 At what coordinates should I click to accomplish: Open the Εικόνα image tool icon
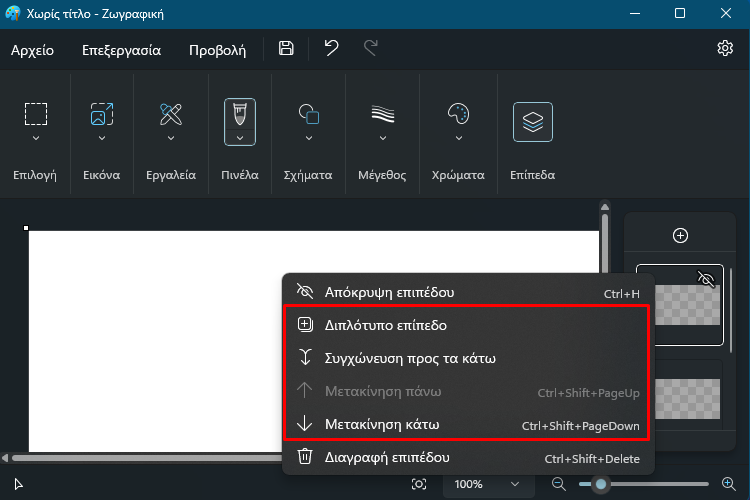point(102,114)
